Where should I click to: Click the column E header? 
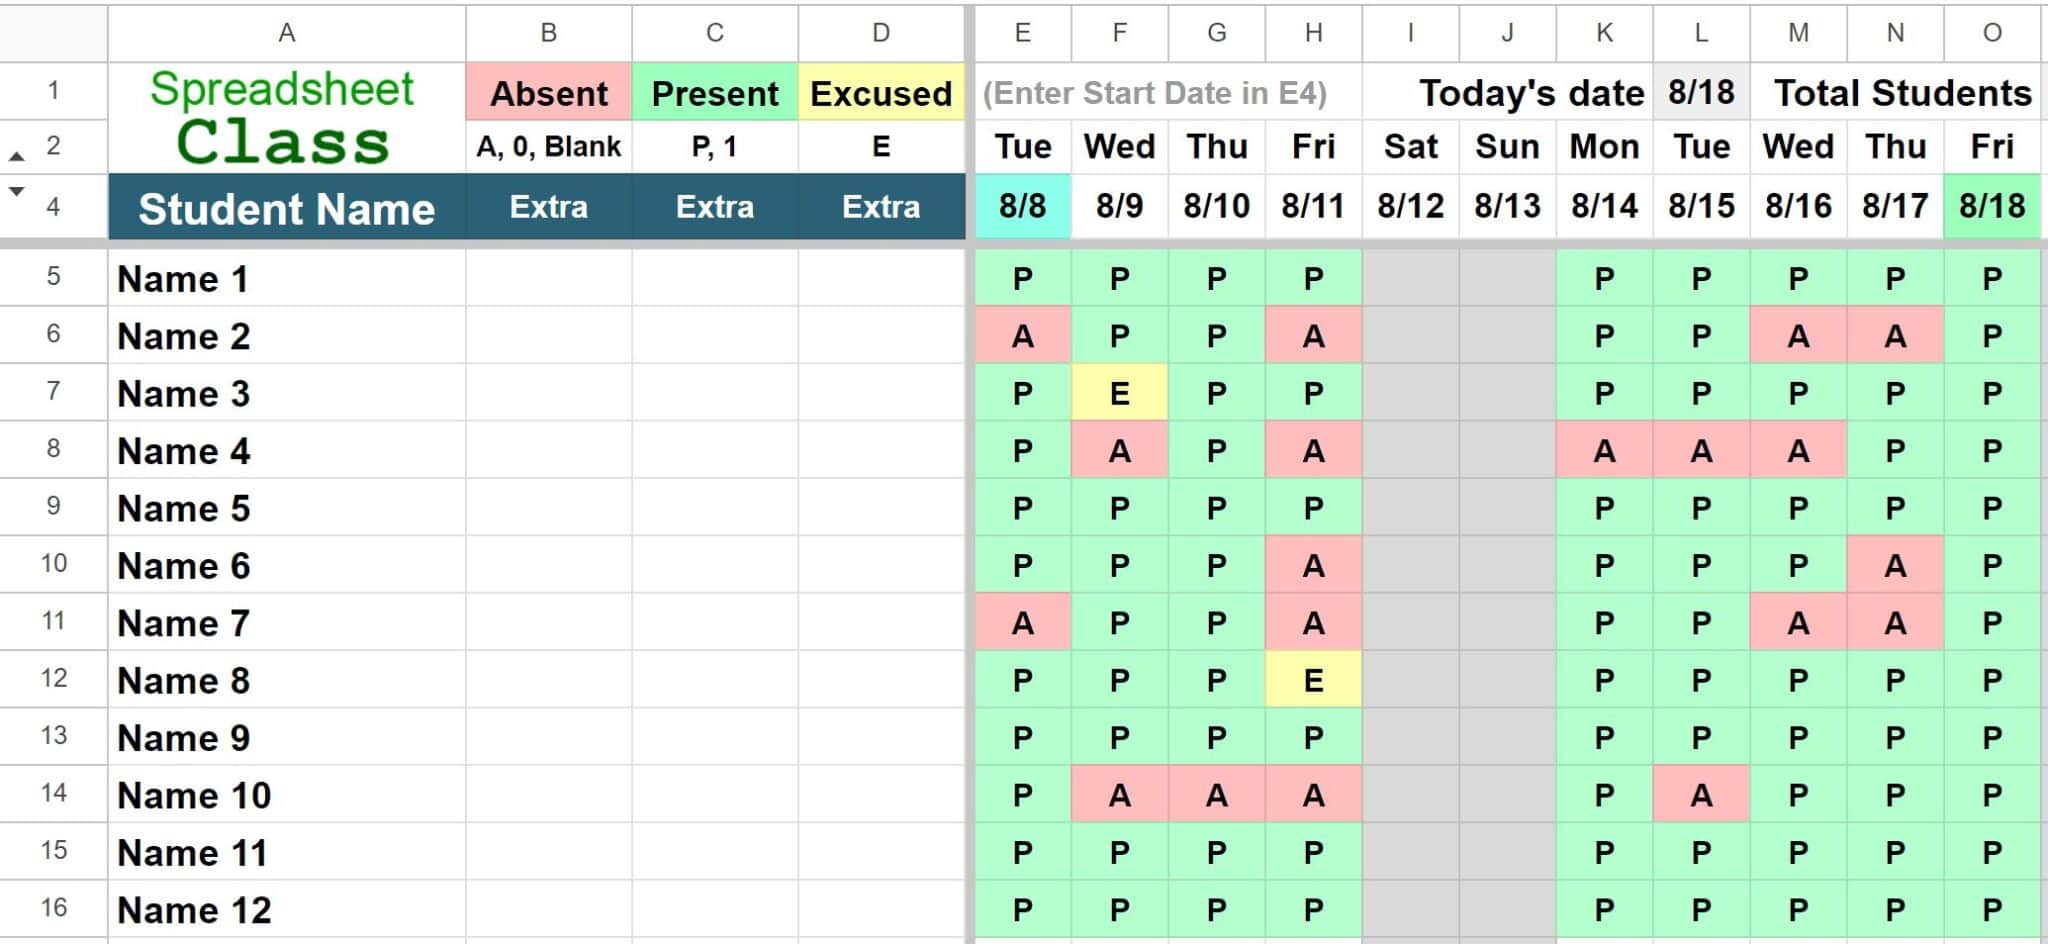tap(1021, 31)
